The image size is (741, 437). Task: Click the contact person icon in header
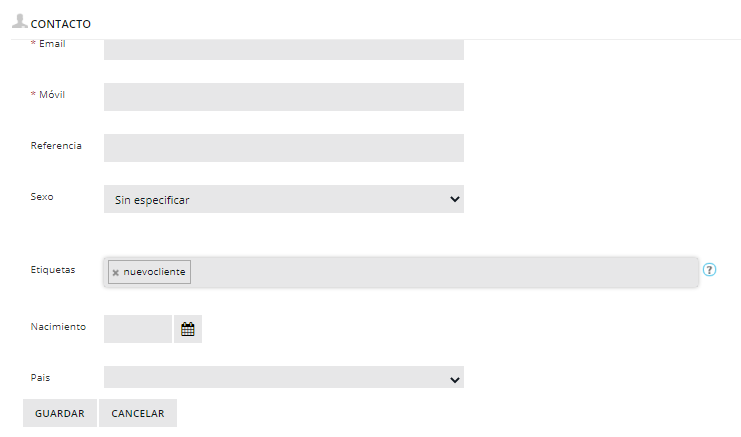(x=19, y=19)
